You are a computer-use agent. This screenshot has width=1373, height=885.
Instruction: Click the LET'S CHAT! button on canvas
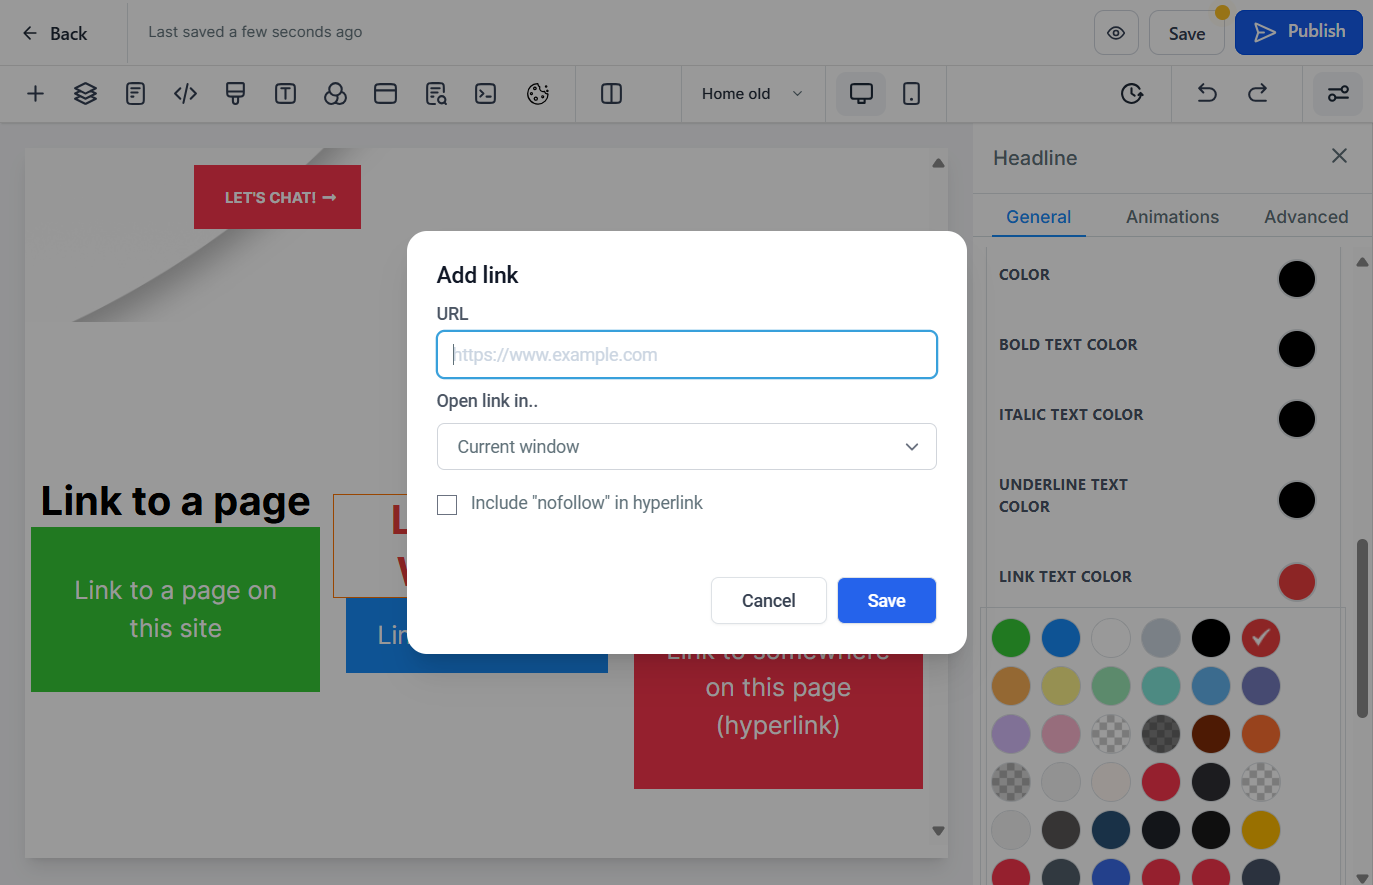click(277, 197)
